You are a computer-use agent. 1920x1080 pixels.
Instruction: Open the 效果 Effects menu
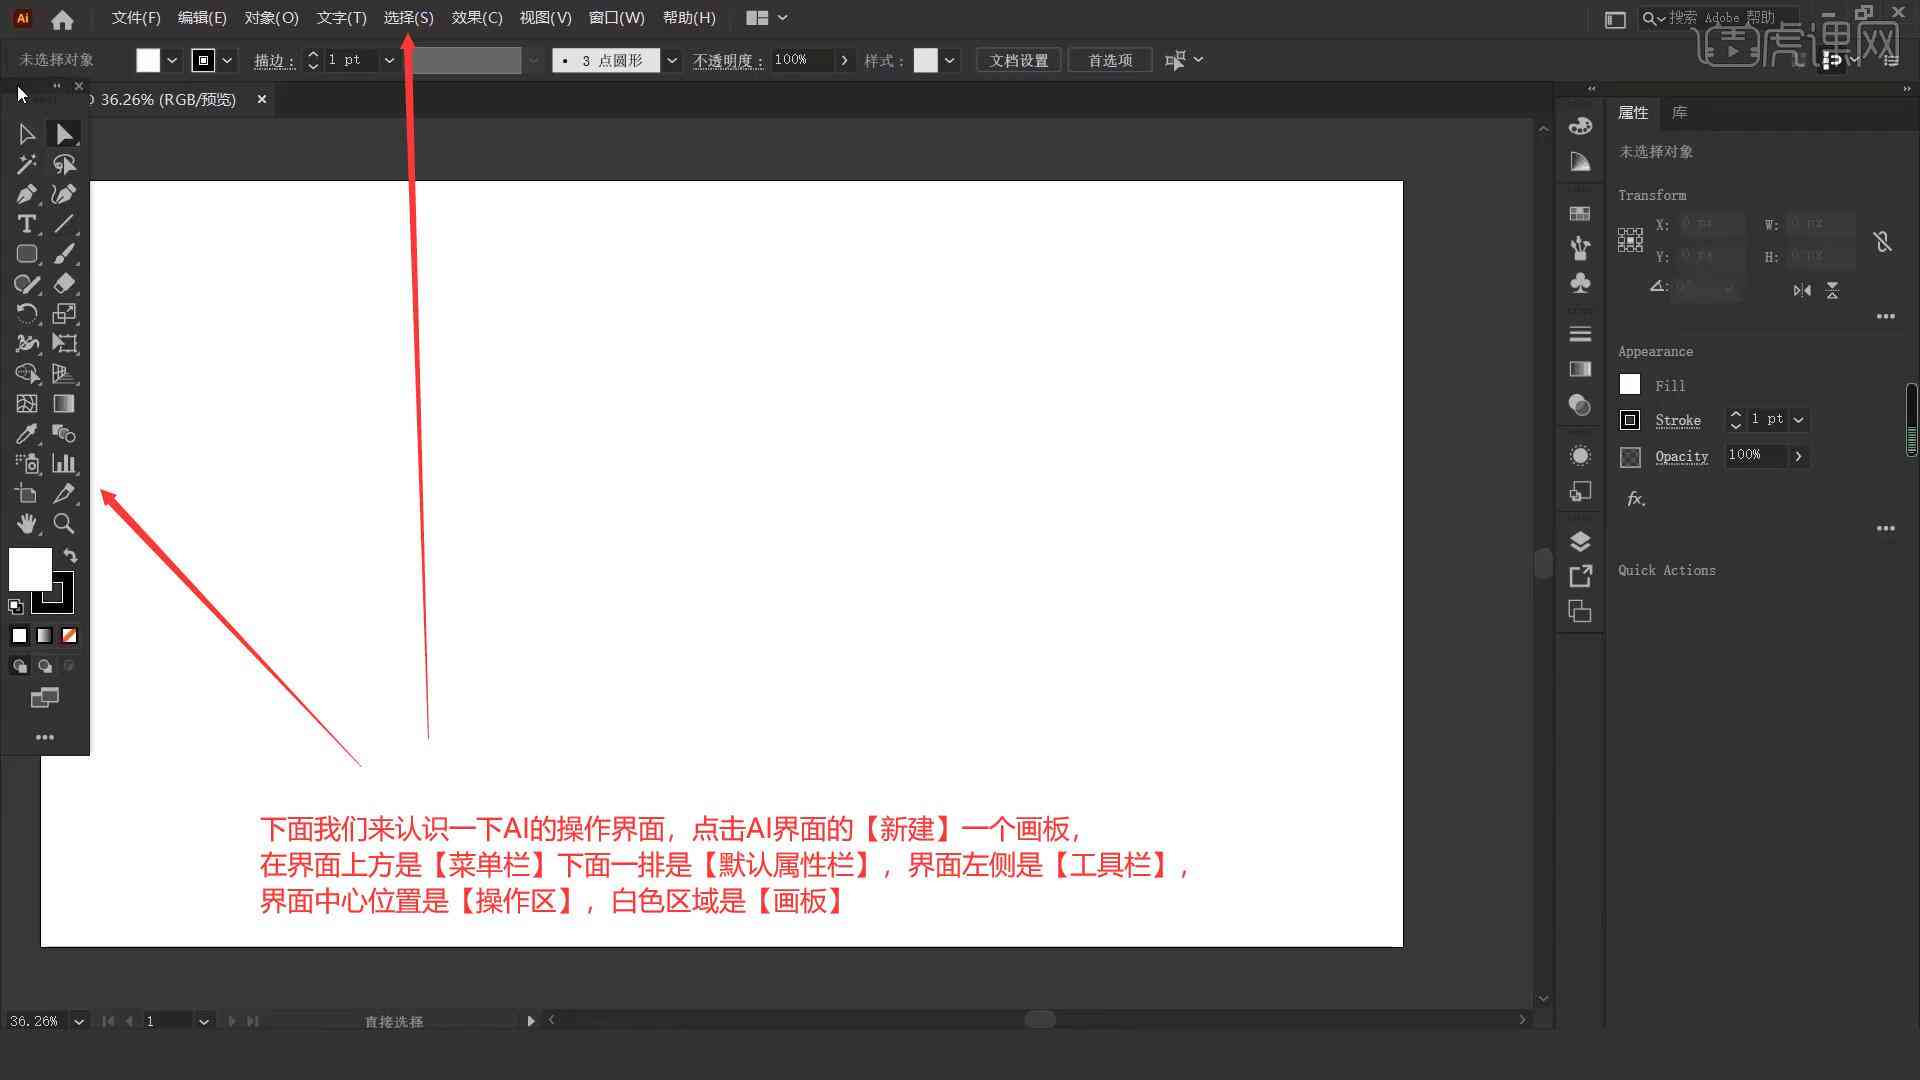tap(475, 17)
